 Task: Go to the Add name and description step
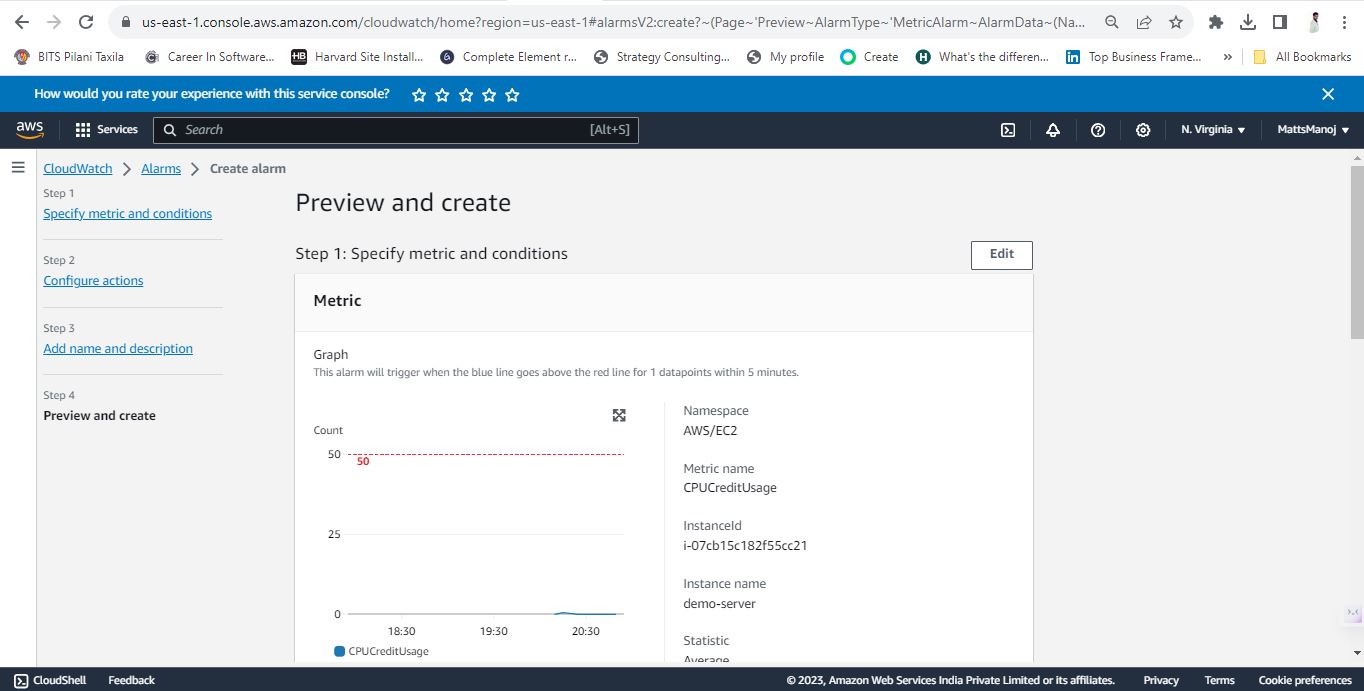[x=118, y=349]
